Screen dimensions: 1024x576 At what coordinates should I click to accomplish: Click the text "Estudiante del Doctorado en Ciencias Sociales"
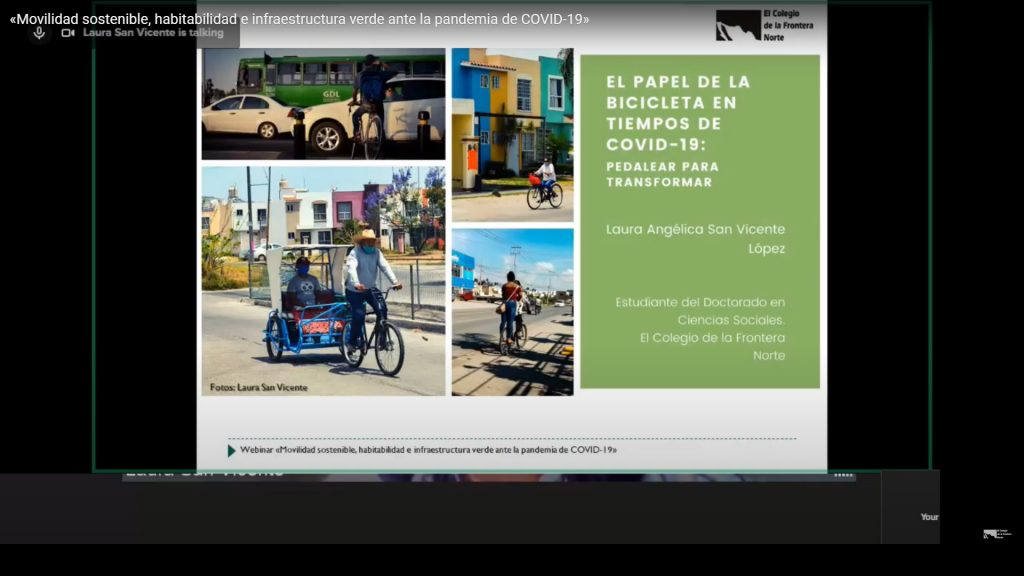[700, 311]
